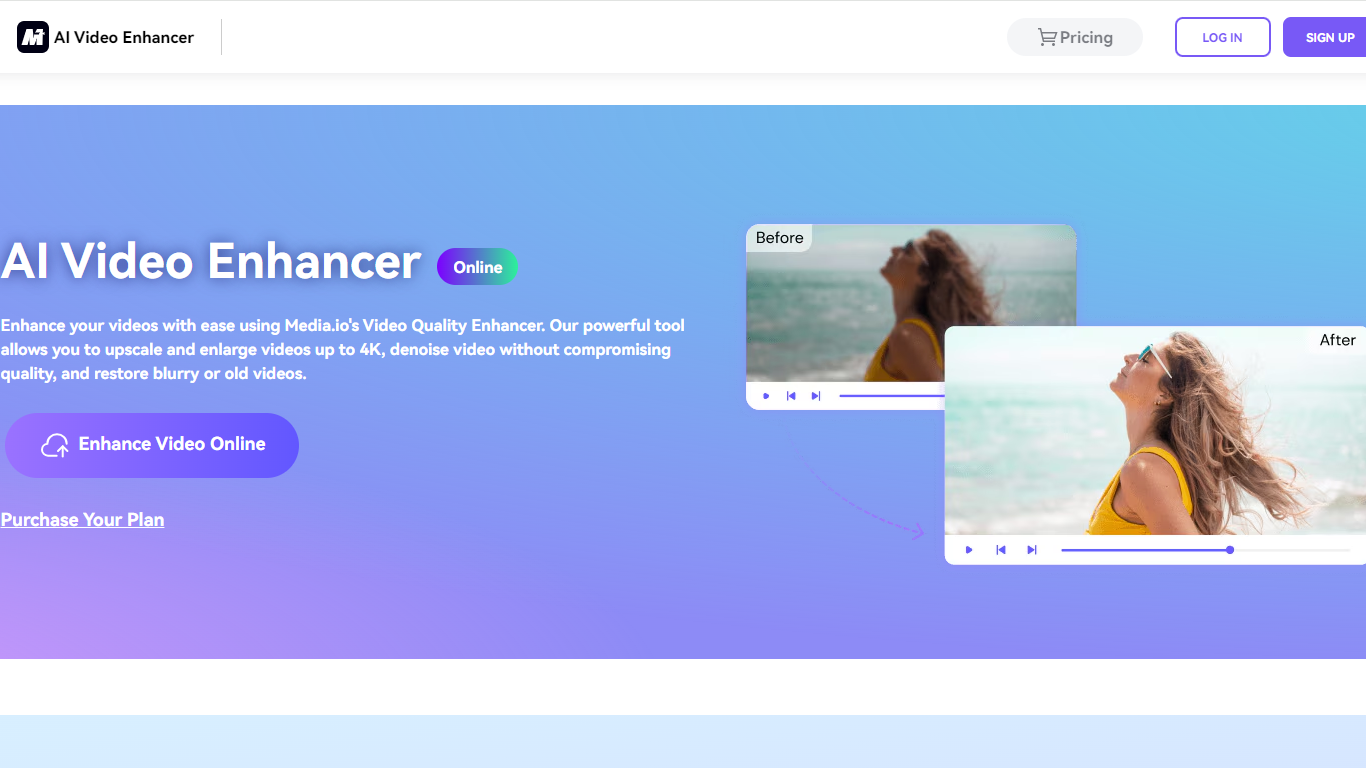This screenshot has width=1366, height=768.
Task: Select the After video preview image
Action: point(1150,440)
